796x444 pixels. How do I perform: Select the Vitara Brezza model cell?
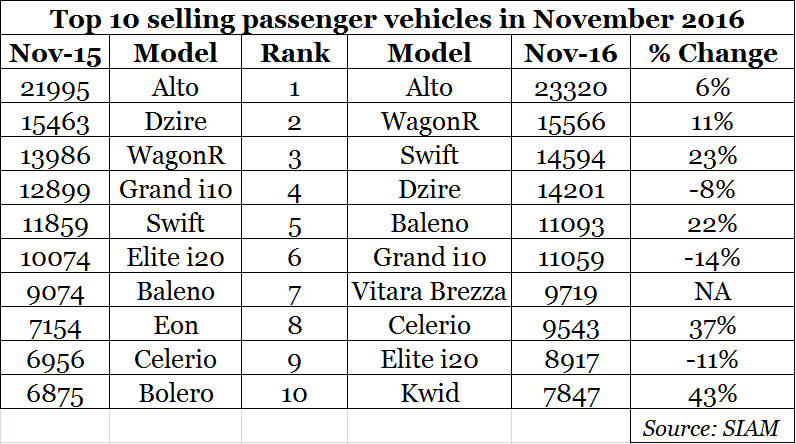(430, 292)
